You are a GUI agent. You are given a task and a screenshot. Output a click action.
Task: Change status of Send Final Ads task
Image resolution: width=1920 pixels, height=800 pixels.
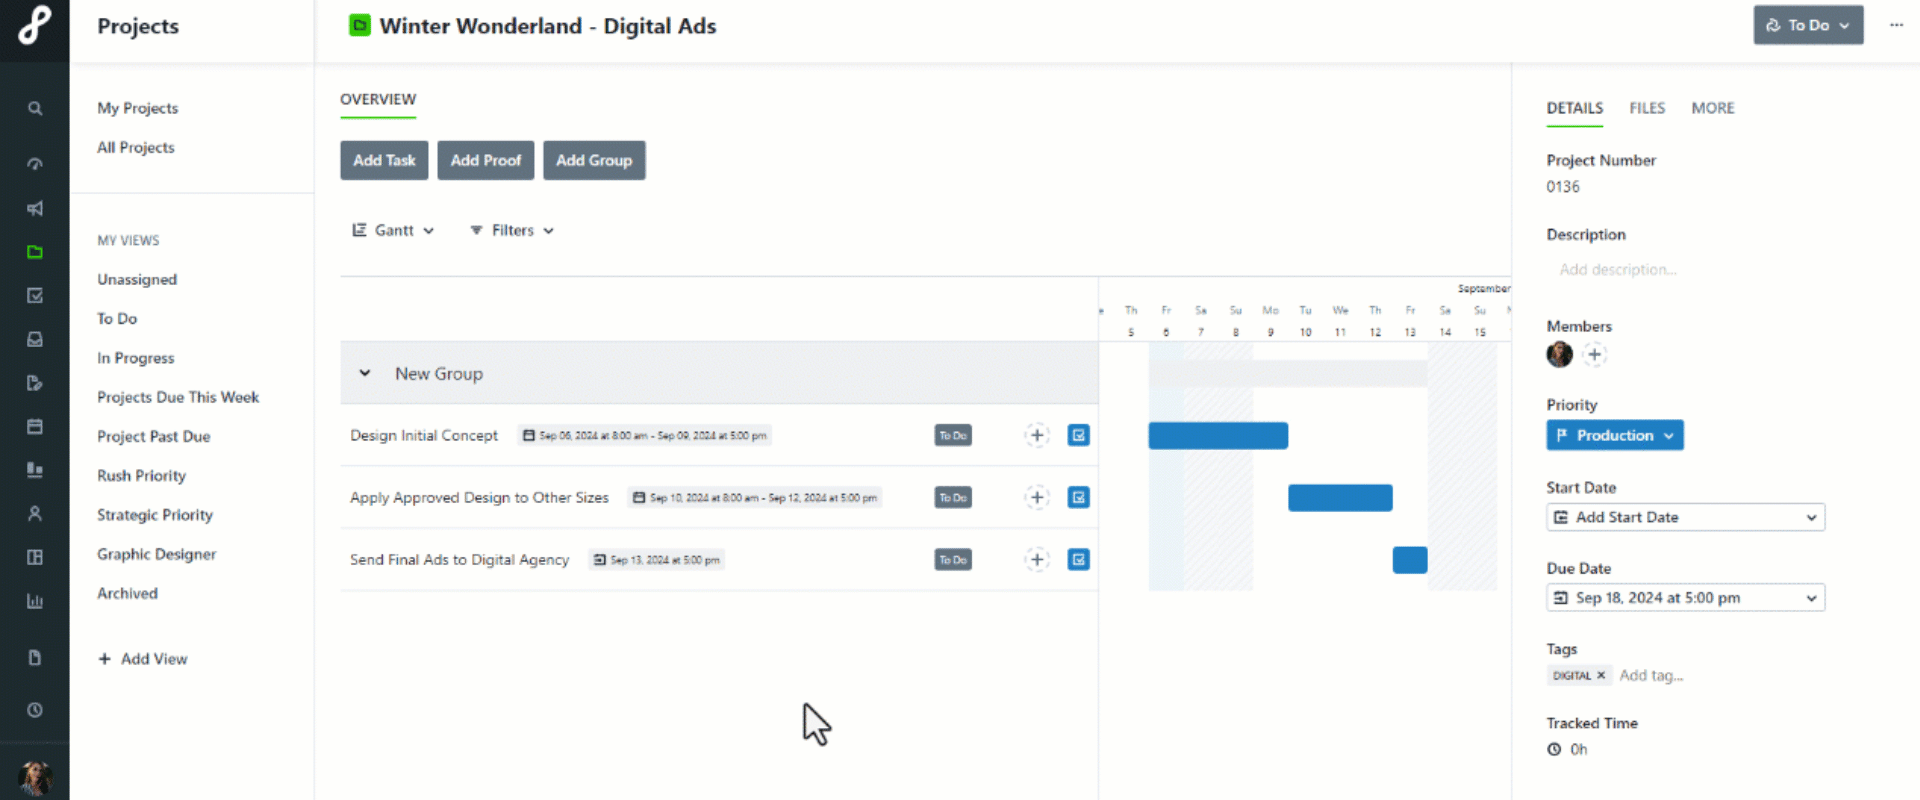tap(953, 559)
